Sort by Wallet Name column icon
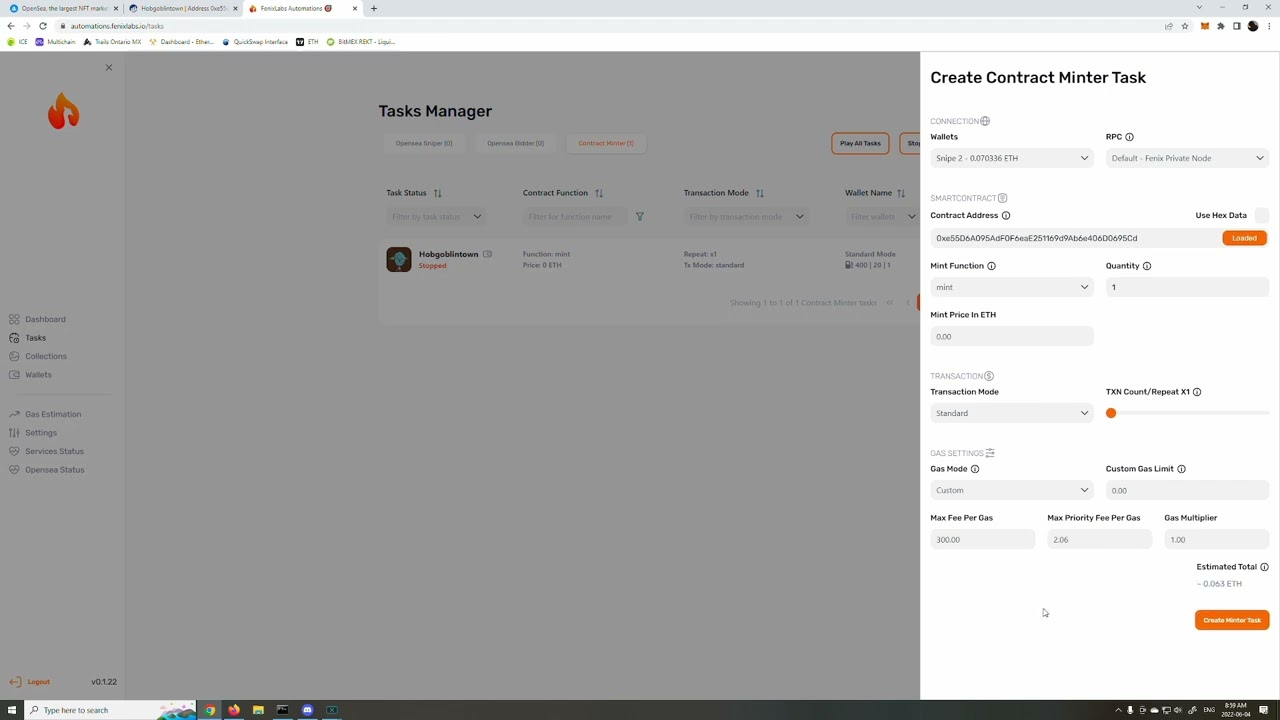This screenshot has width=1280, height=720. point(901,193)
